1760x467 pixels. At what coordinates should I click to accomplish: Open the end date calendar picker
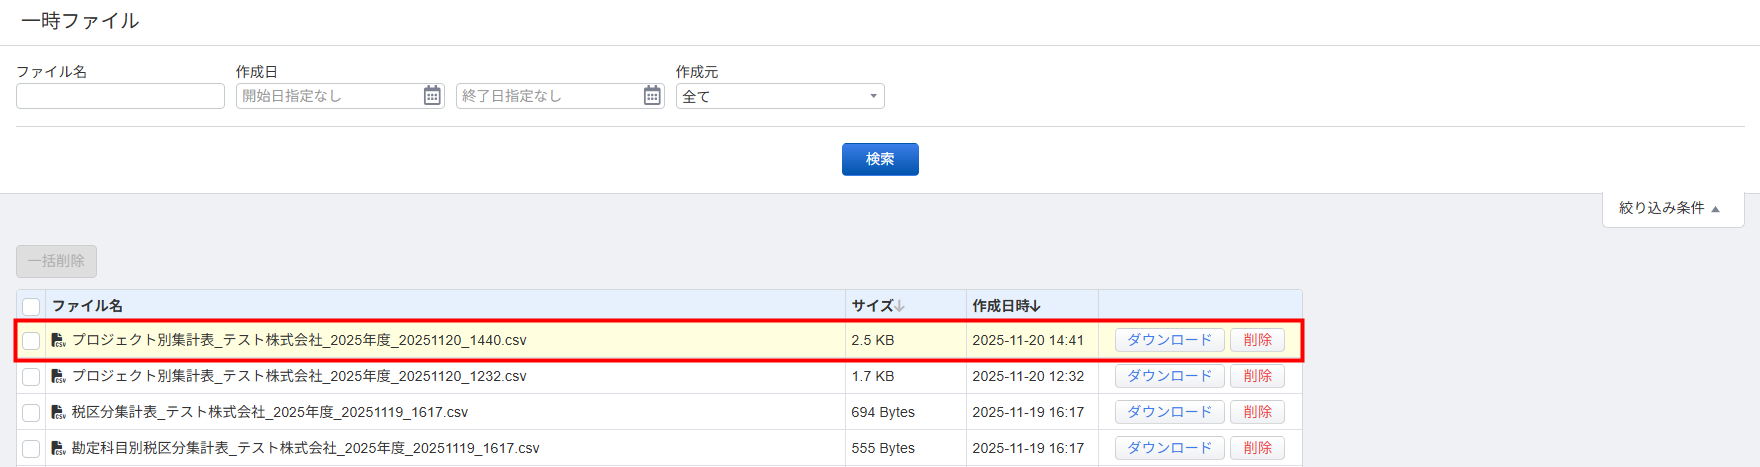[x=652, y=96]
